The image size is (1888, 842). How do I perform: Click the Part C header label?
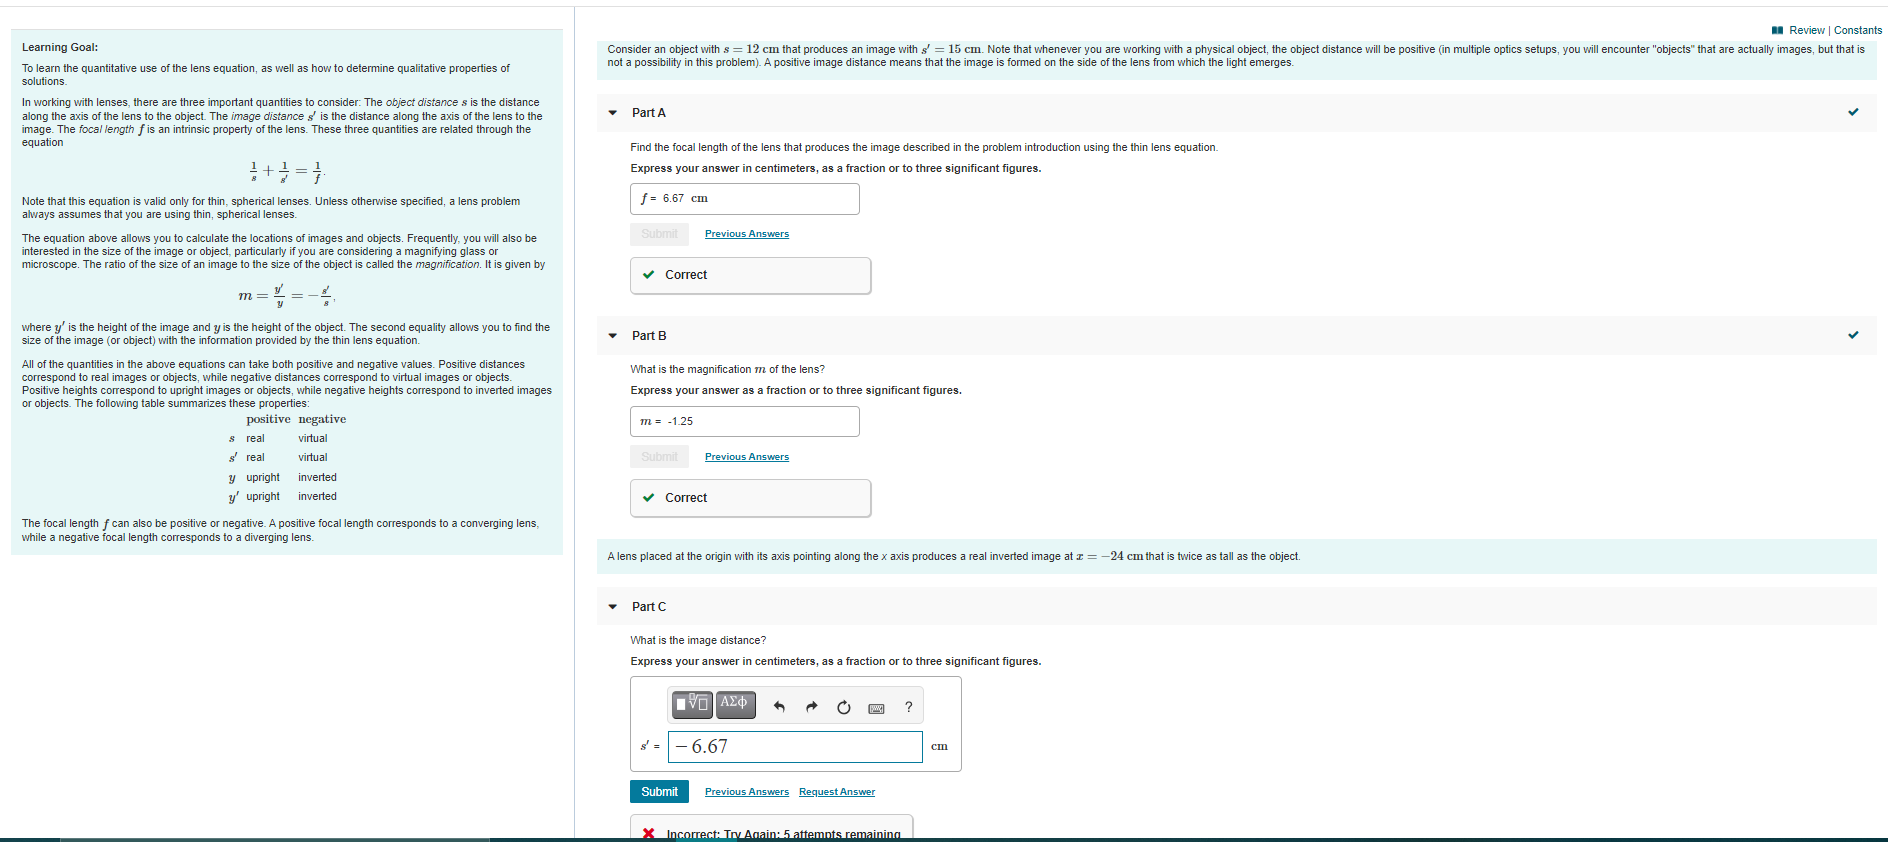click(648, 607)
